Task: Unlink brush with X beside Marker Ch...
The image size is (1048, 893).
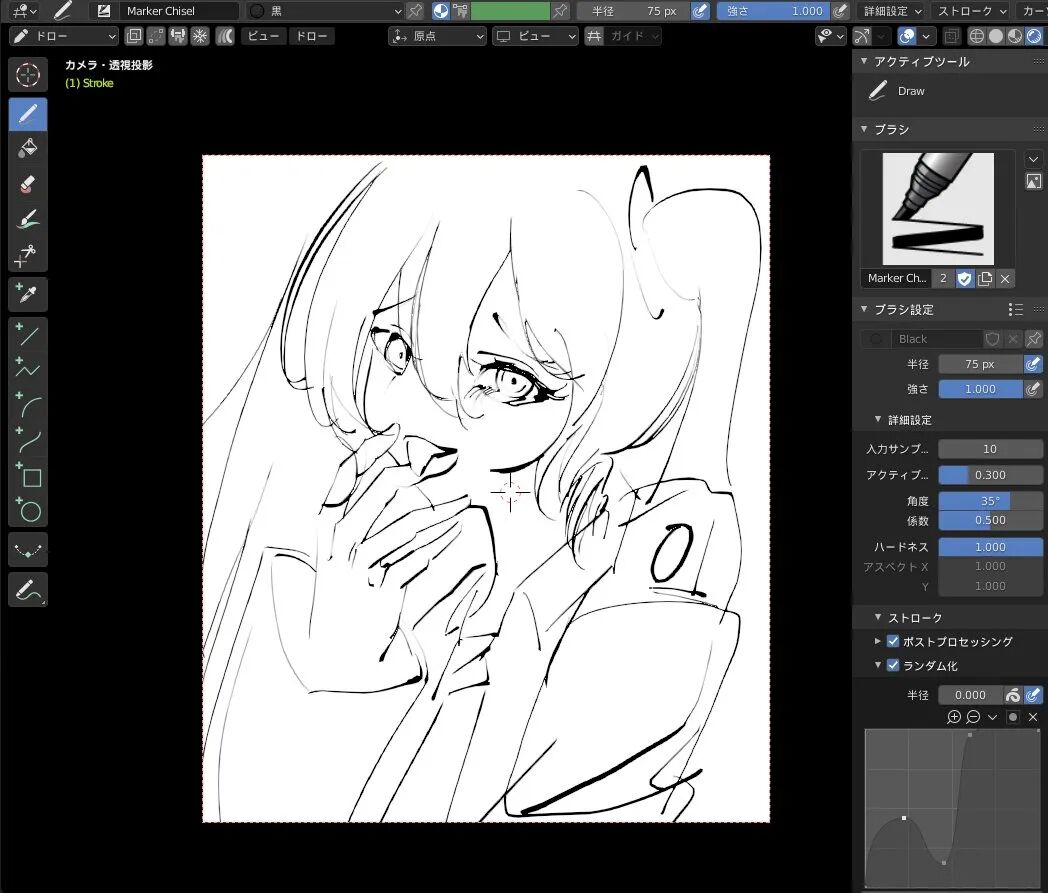Action: 1005,279
